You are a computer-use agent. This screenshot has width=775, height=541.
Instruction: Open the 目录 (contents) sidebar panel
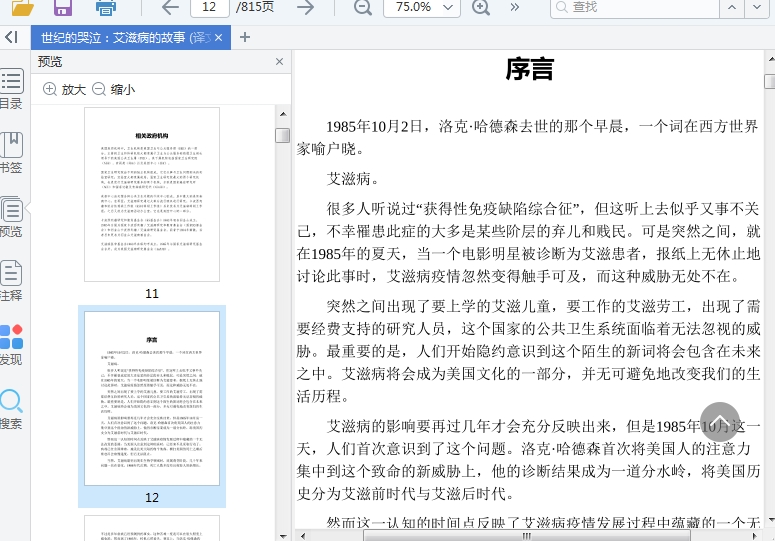[x=11, y=89]
